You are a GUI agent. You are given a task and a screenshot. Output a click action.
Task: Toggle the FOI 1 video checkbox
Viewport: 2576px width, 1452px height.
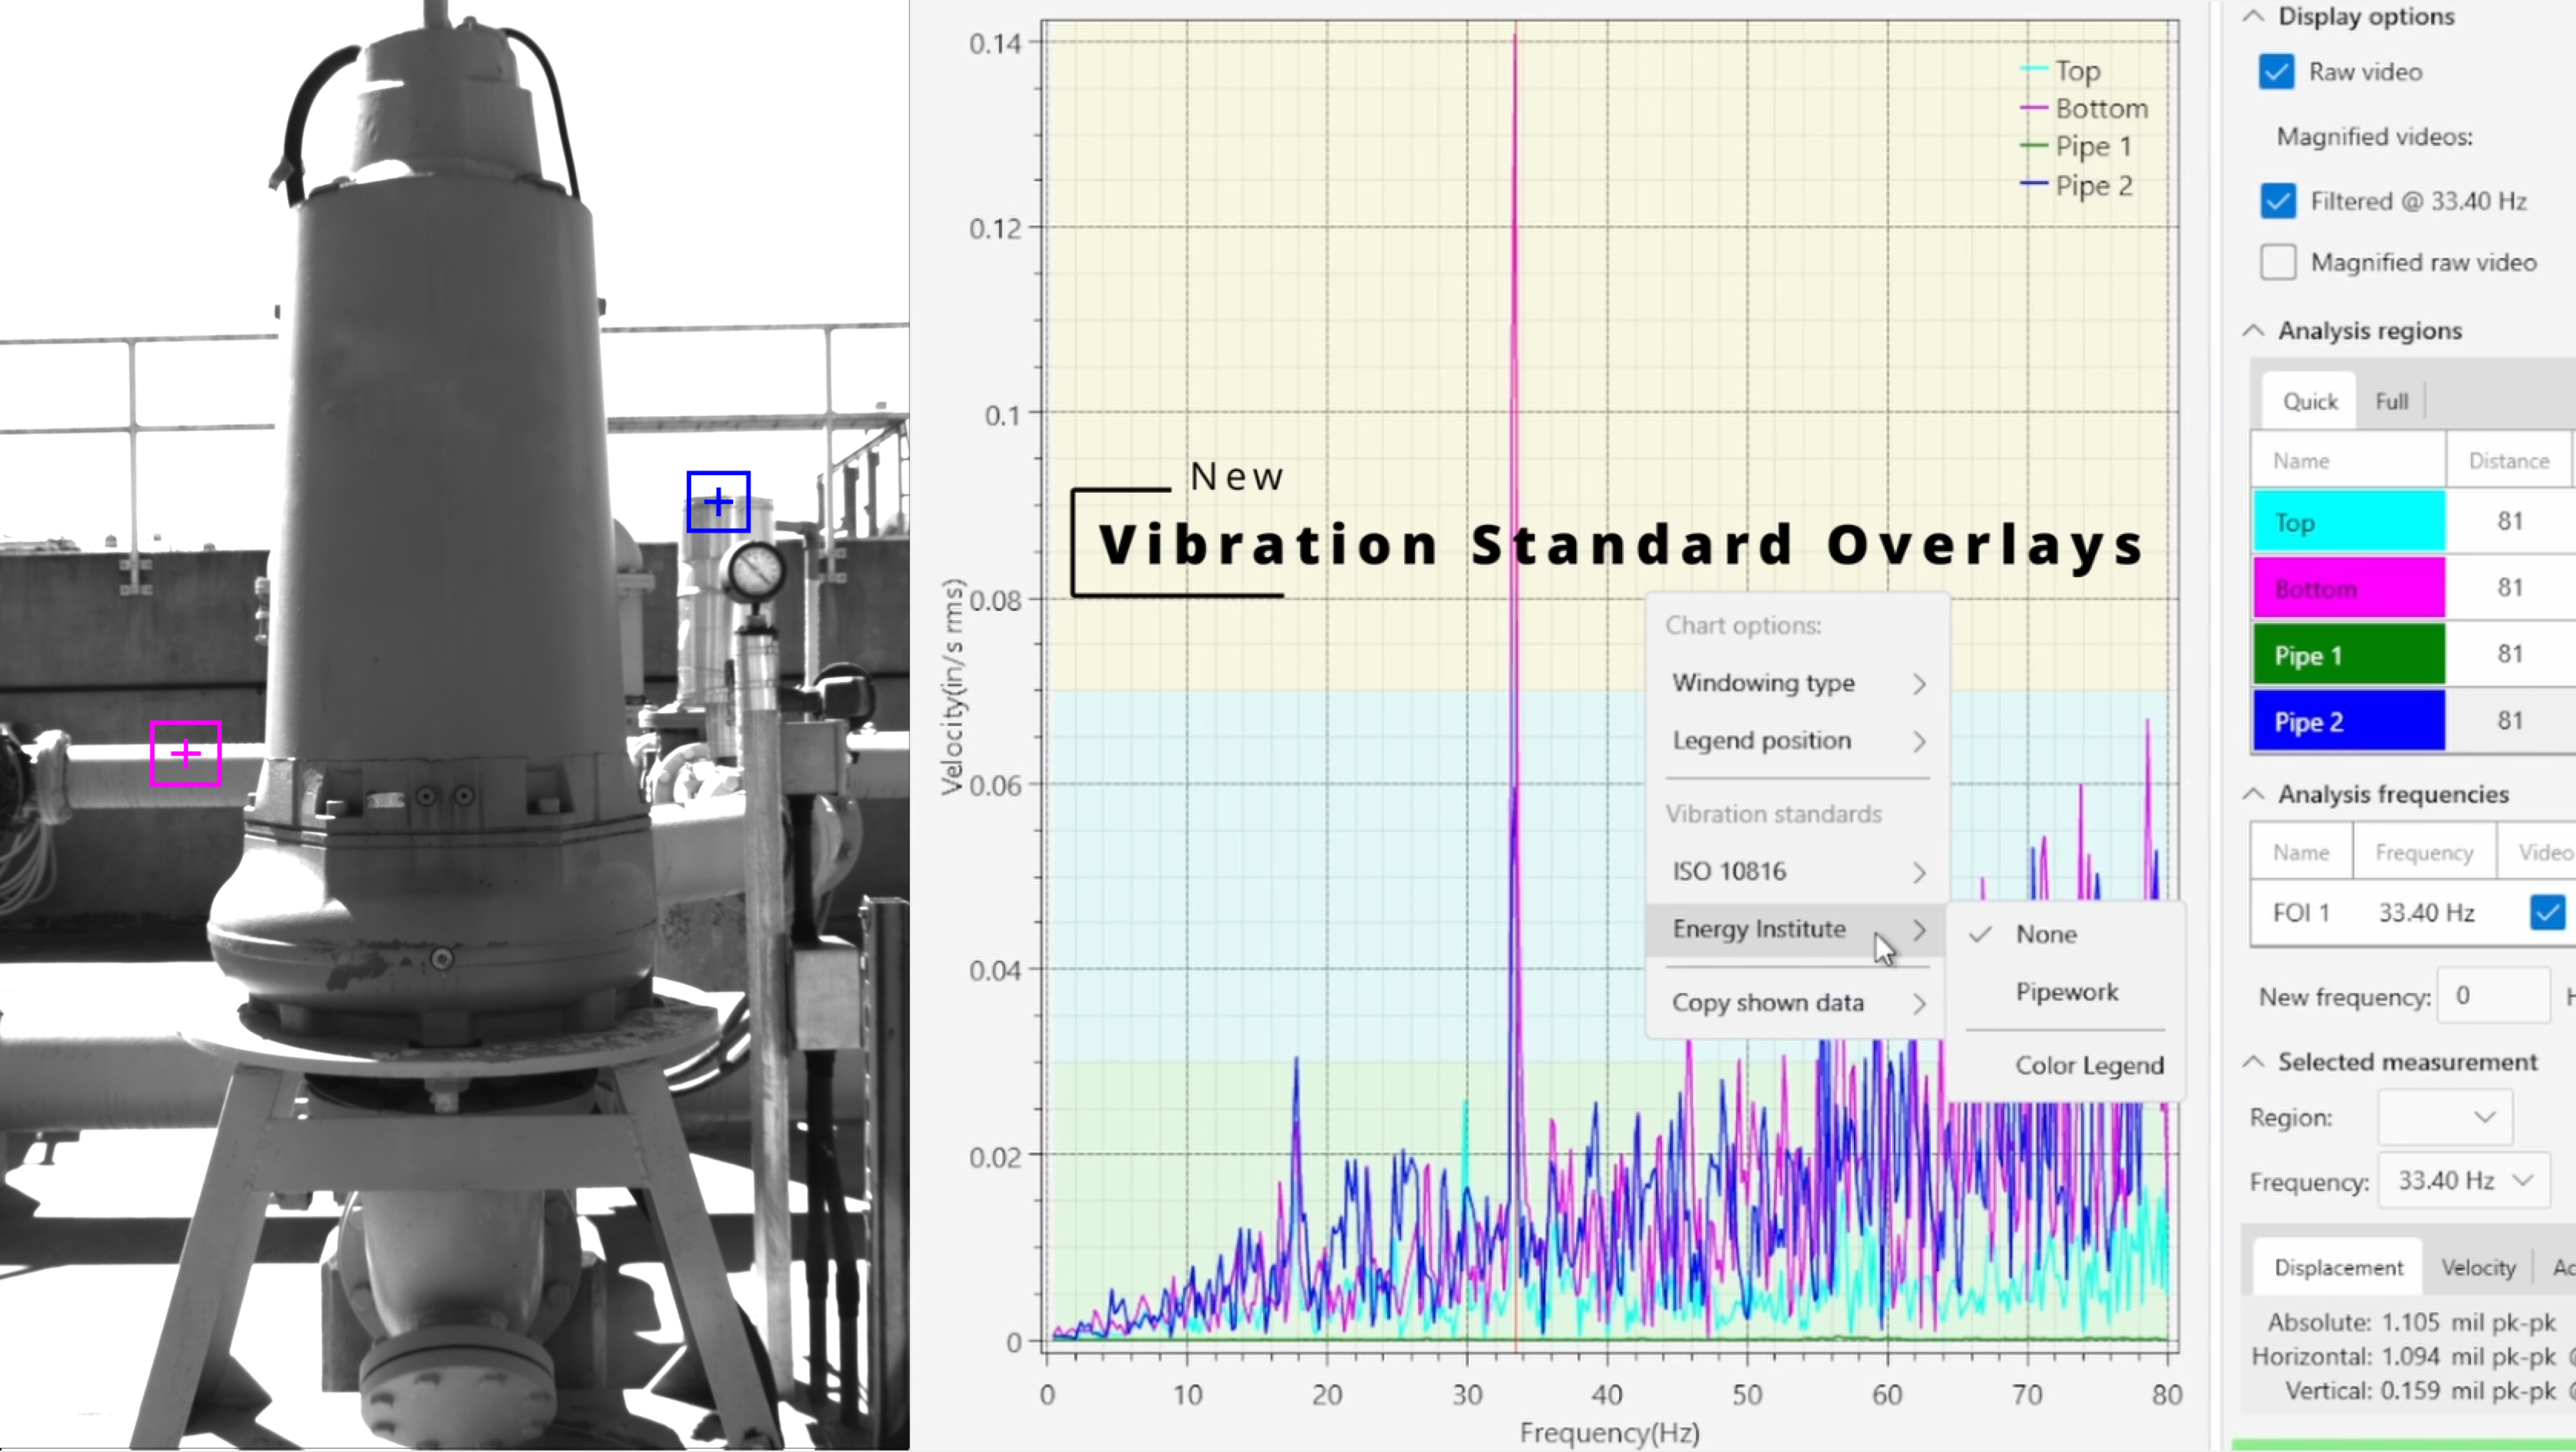[x=2547, y=912]
